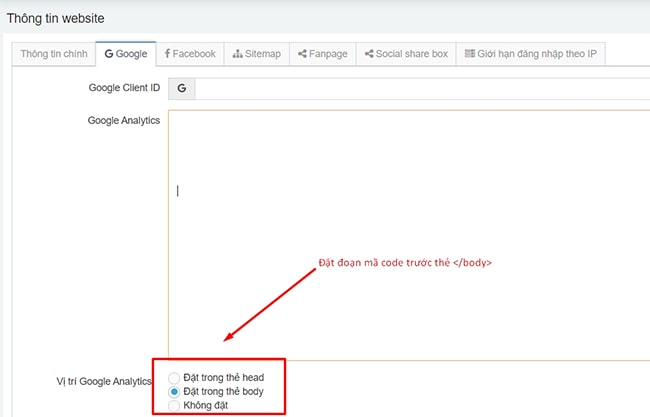Viewport: 650px width, 417px height.
Task: Click inside the Google Analytics code textarea
Action: pos(400,240)
